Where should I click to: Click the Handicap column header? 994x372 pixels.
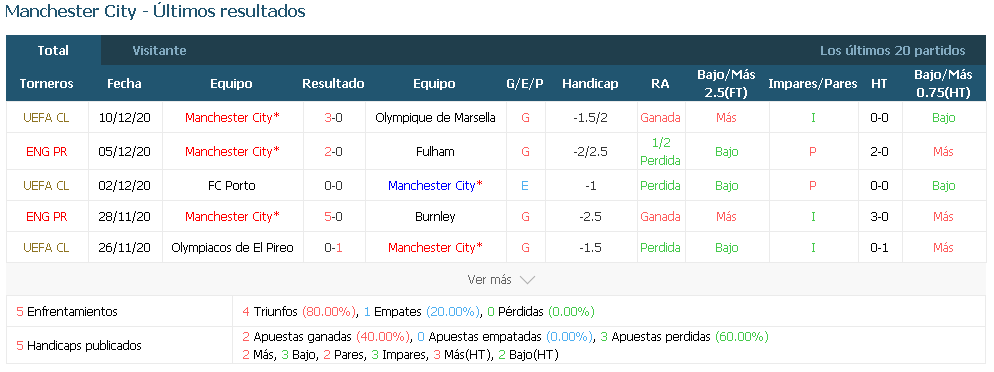(x=590, y=84)
